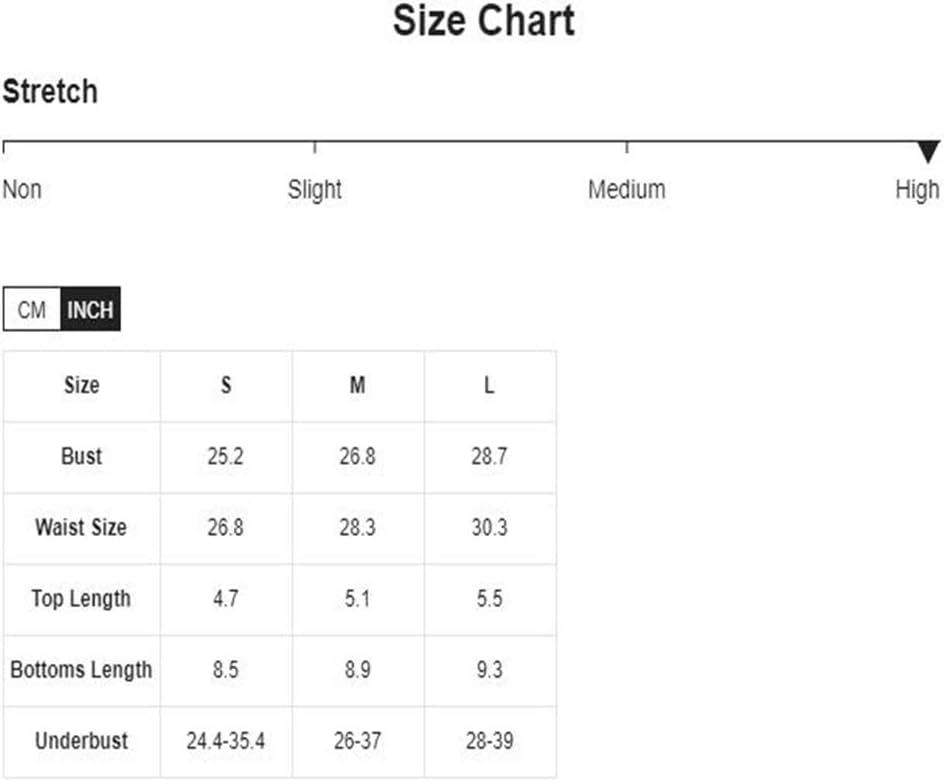Select the L size column header
Screen dimensions: 944x782
(x=489, y=385)
